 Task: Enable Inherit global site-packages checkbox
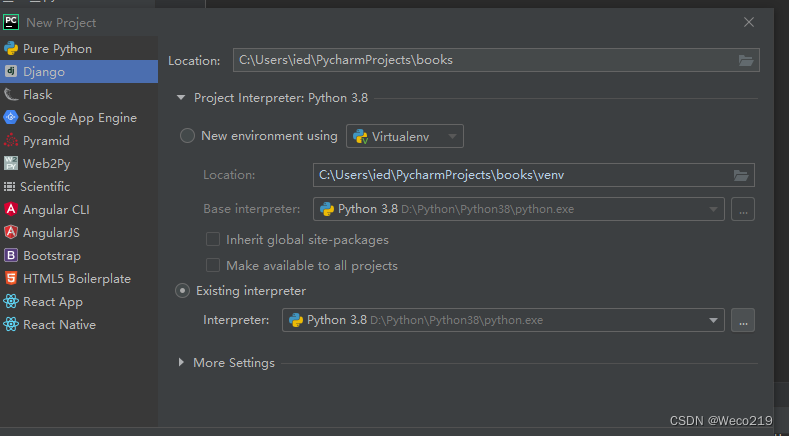[x=213, y=240]
